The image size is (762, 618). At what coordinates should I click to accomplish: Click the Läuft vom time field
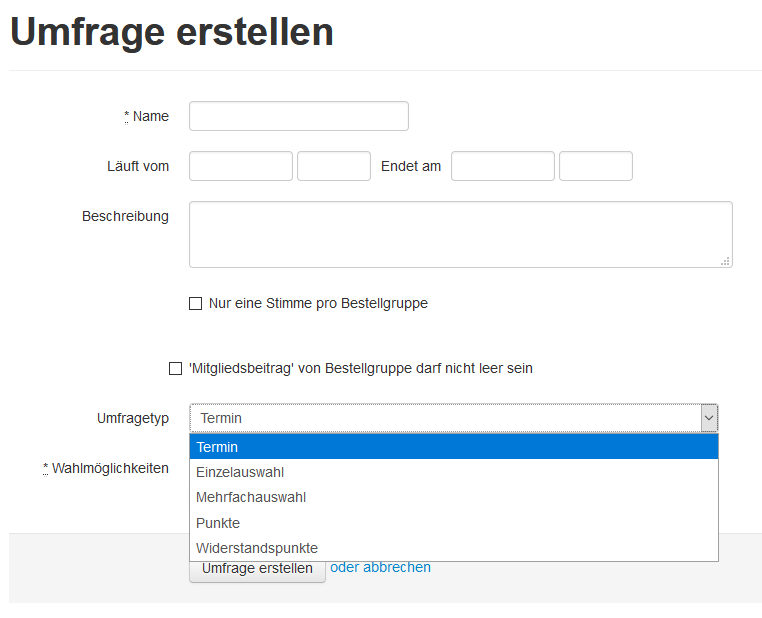(333, 166)
